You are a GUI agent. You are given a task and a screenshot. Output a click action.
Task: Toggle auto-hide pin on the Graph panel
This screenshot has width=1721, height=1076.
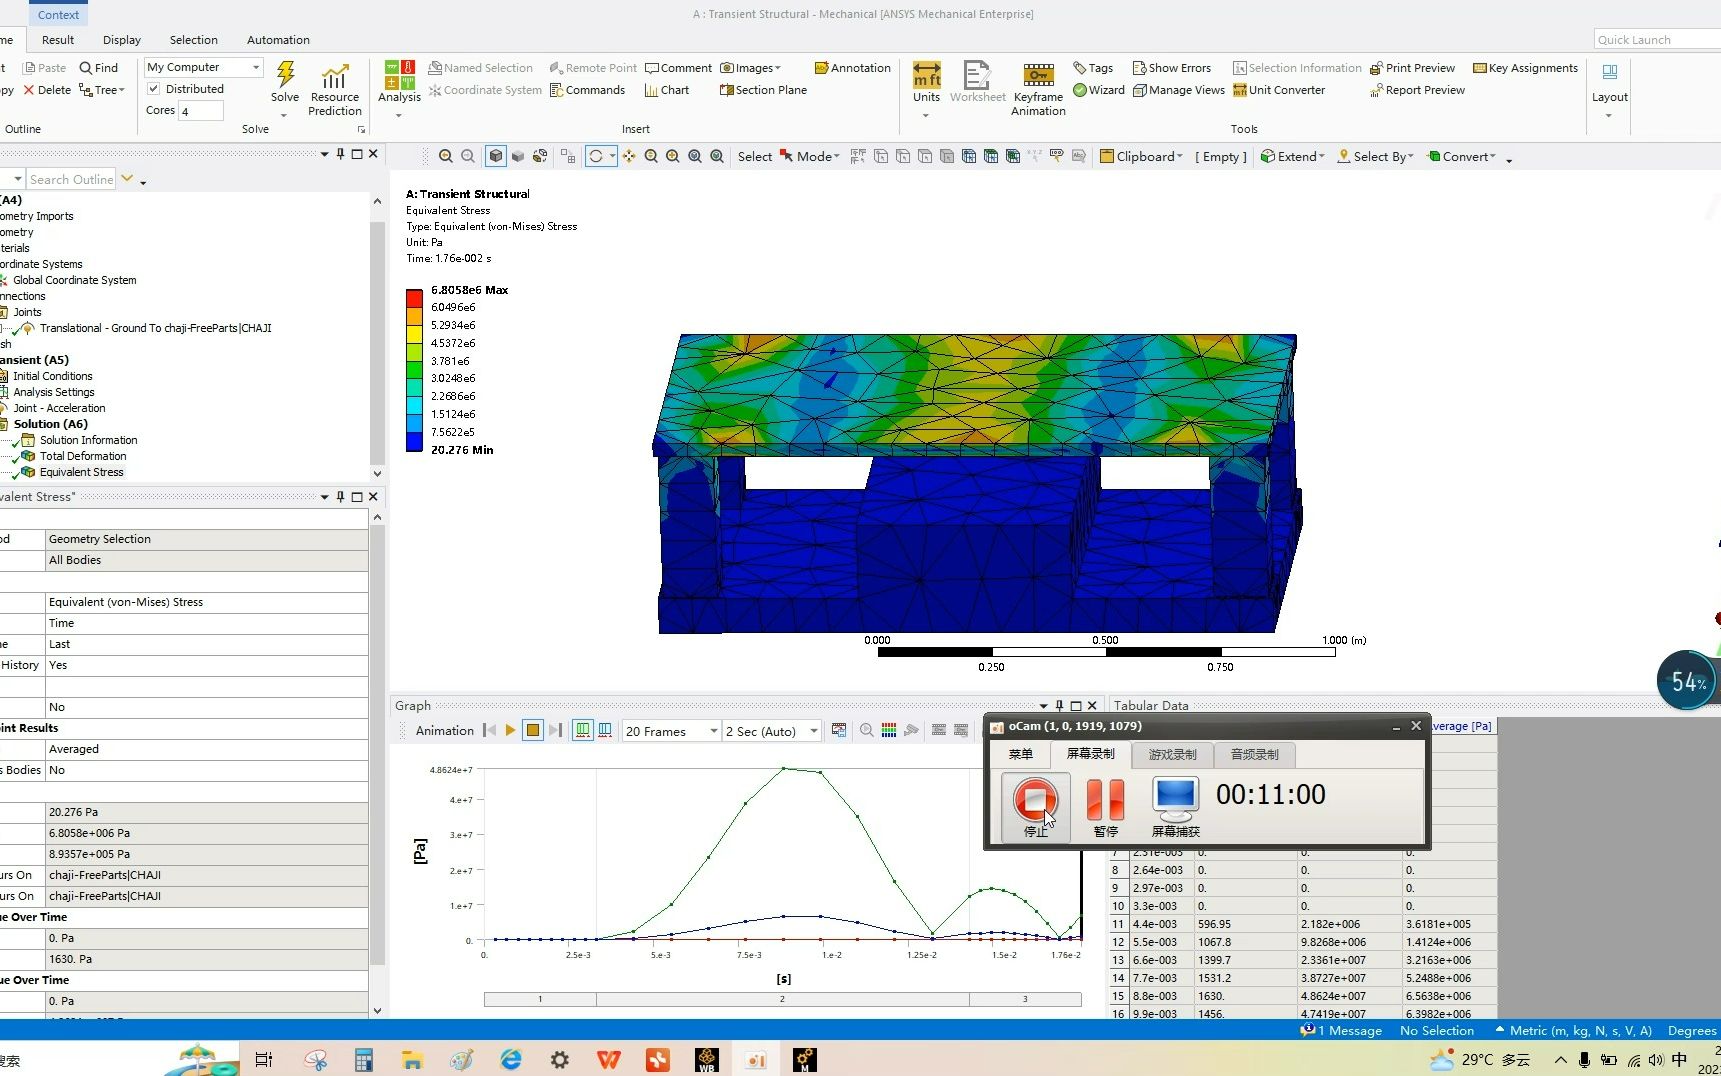click(1059, 705)
